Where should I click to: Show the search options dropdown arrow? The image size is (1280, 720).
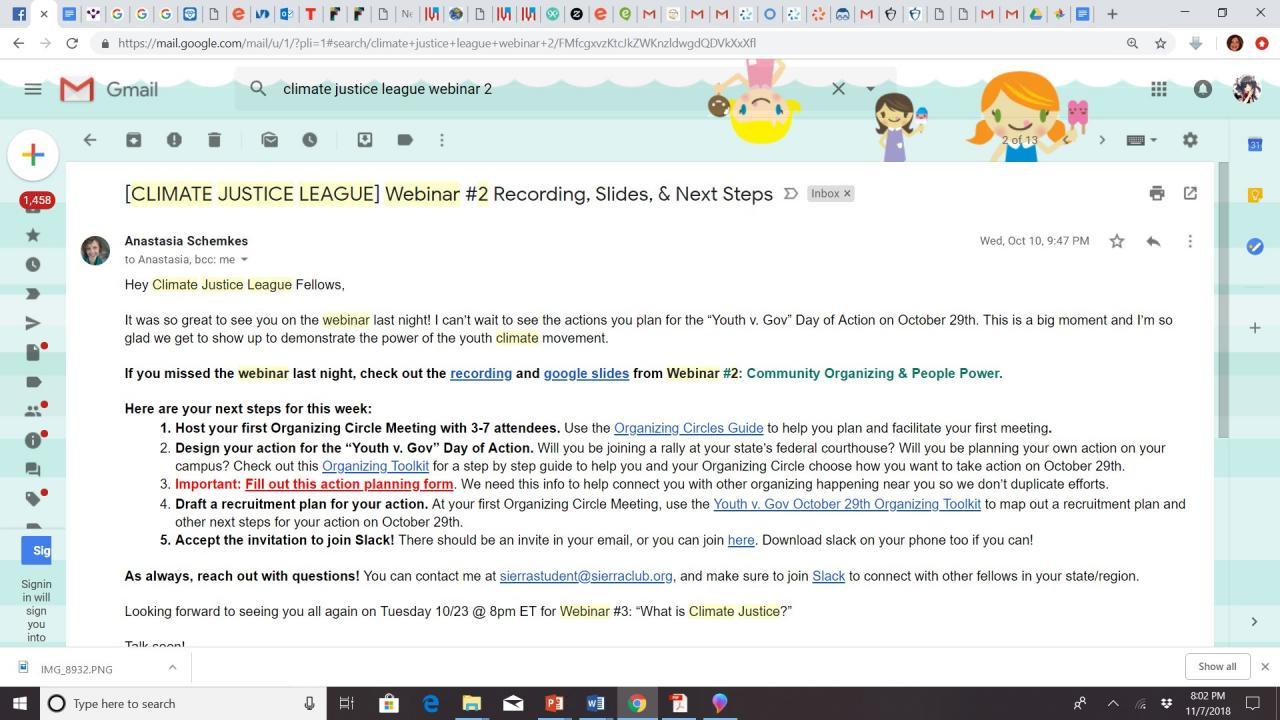coord(870,89)
